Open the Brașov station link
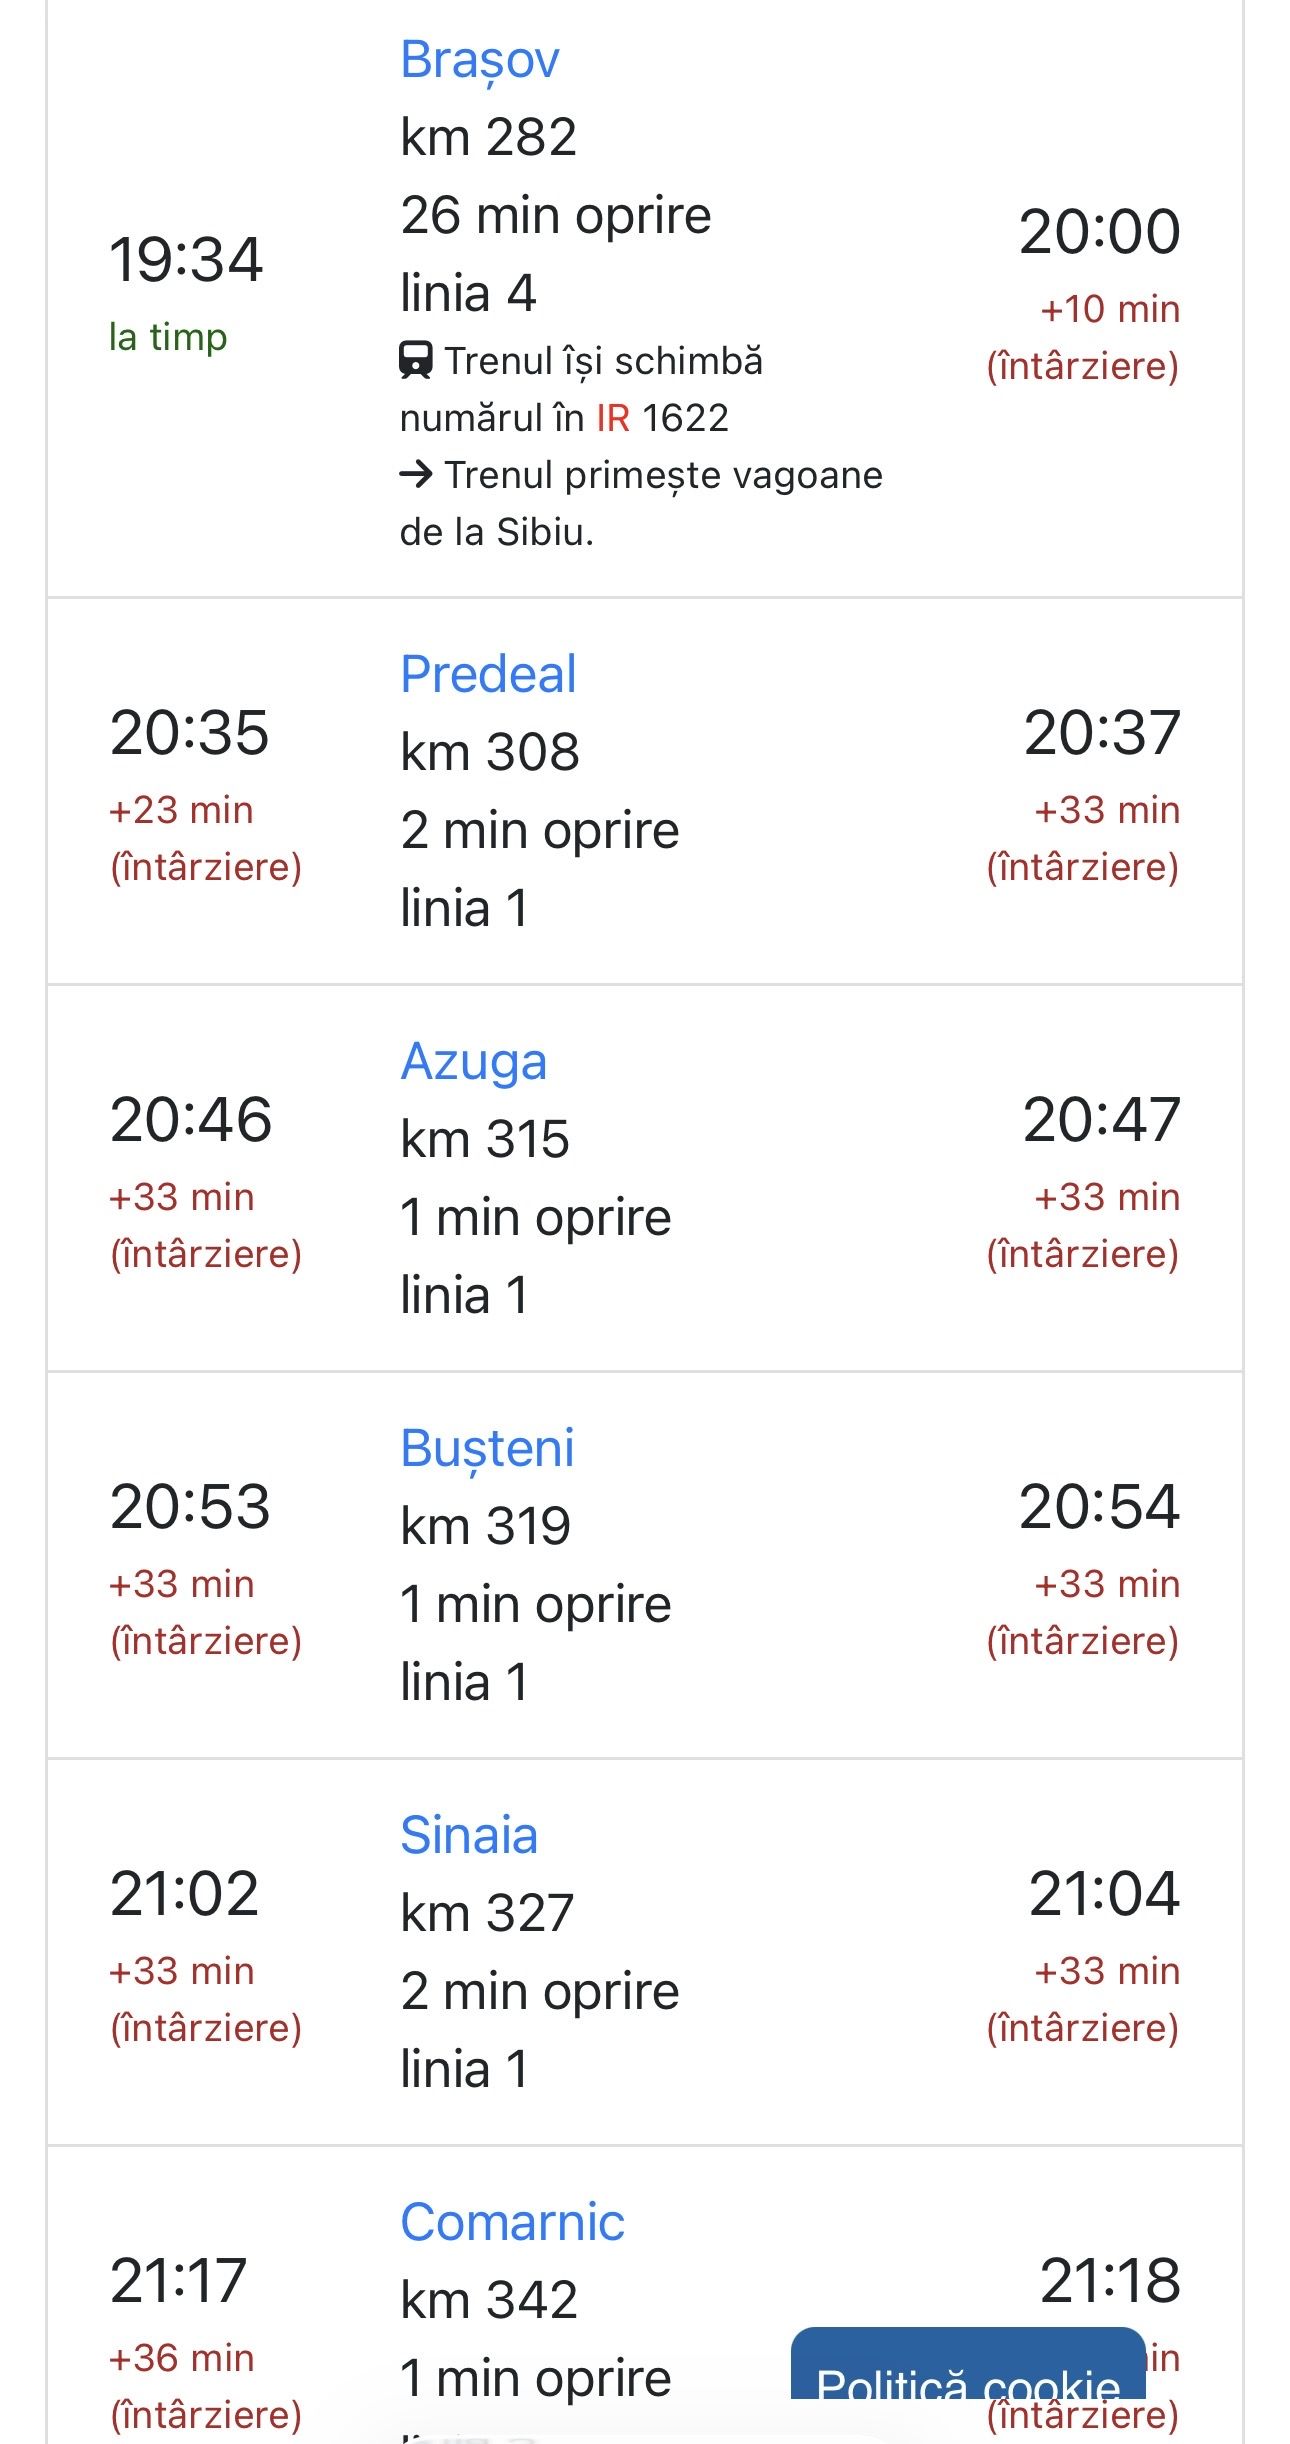Screen dimensions: 1290x2444 479,60
